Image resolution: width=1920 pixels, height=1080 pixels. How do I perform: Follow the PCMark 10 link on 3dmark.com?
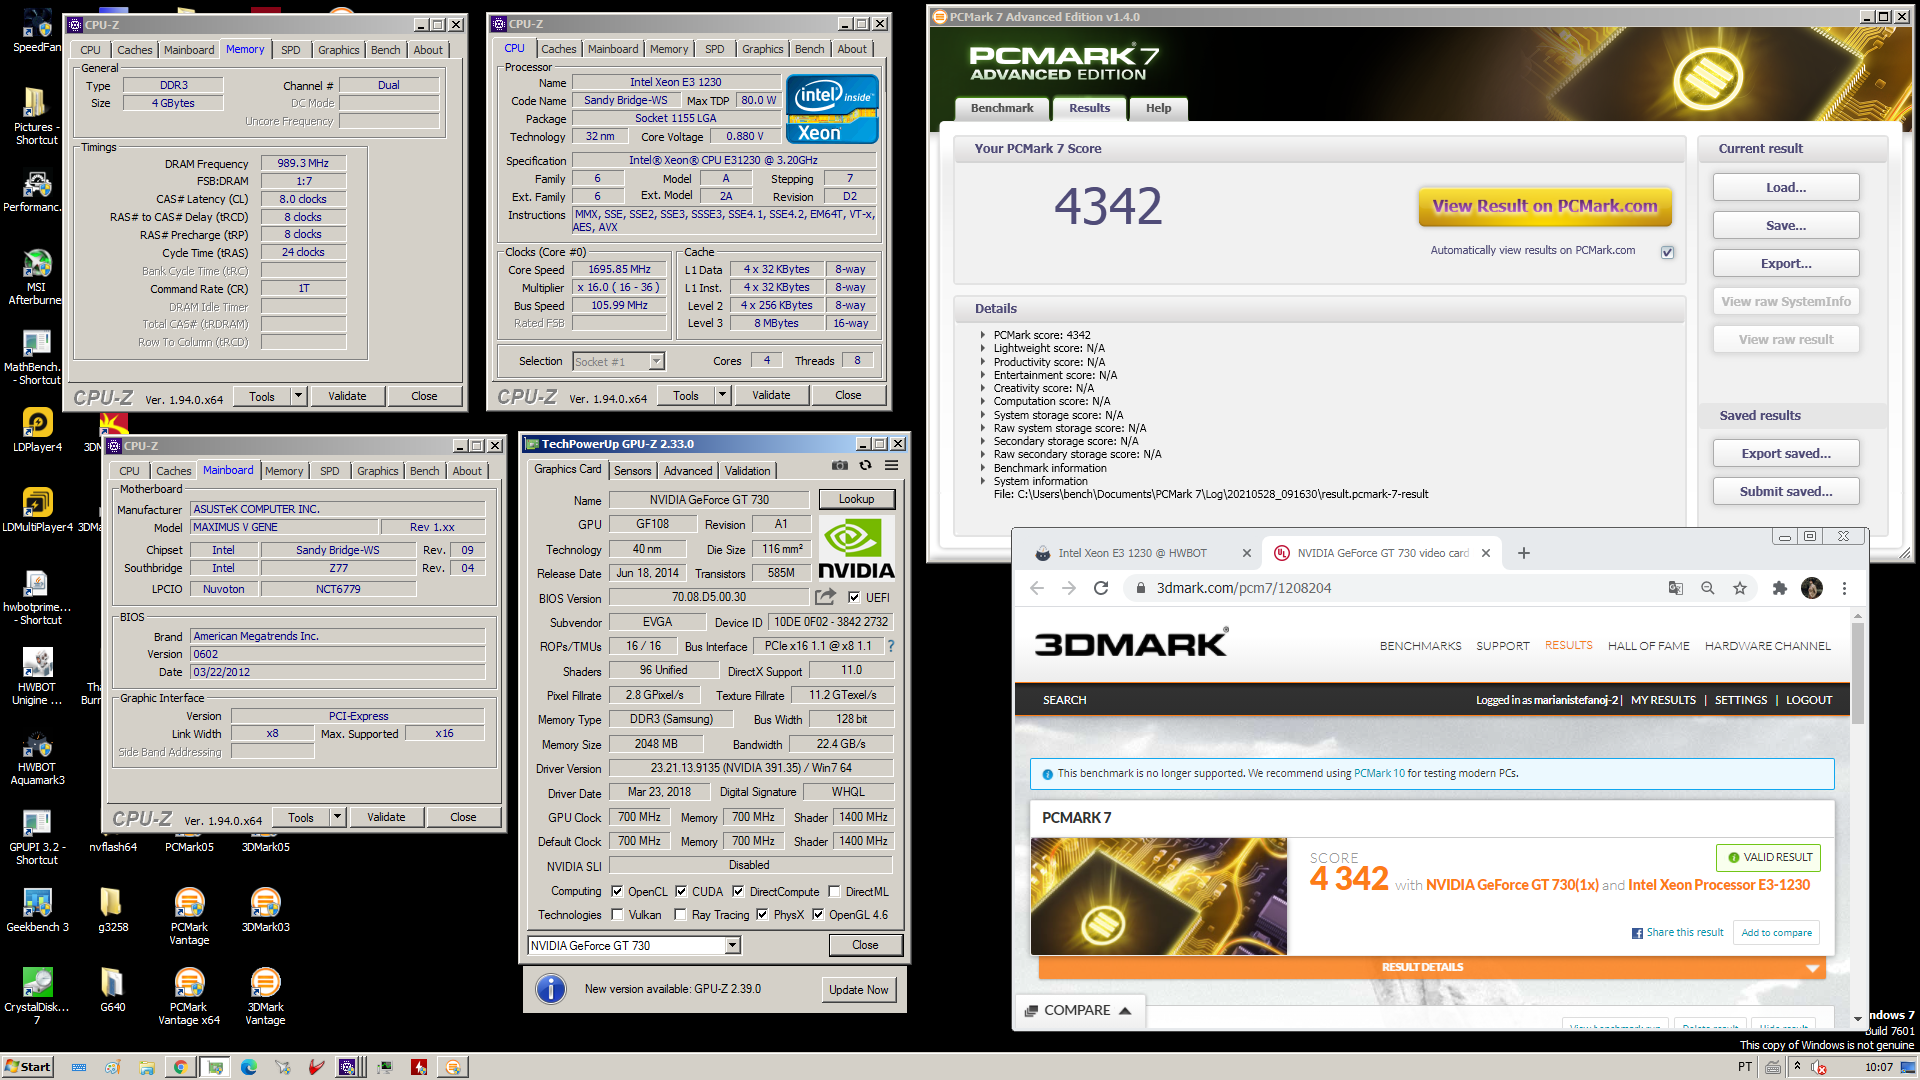(x=1379, y=773)
